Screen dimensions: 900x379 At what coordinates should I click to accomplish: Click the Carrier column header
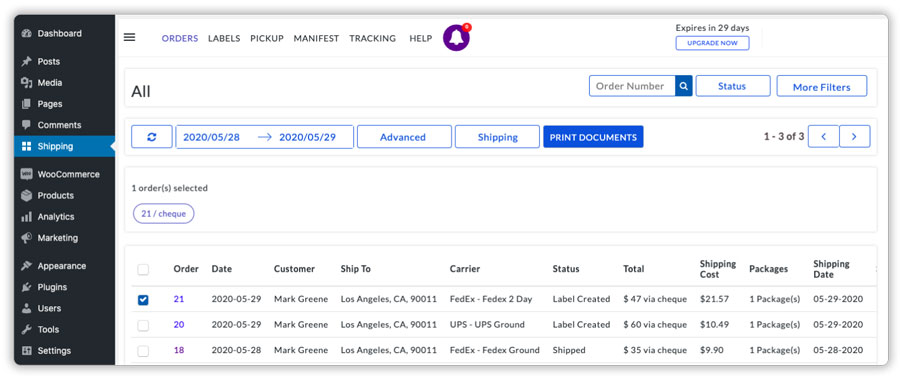(465, 269)
